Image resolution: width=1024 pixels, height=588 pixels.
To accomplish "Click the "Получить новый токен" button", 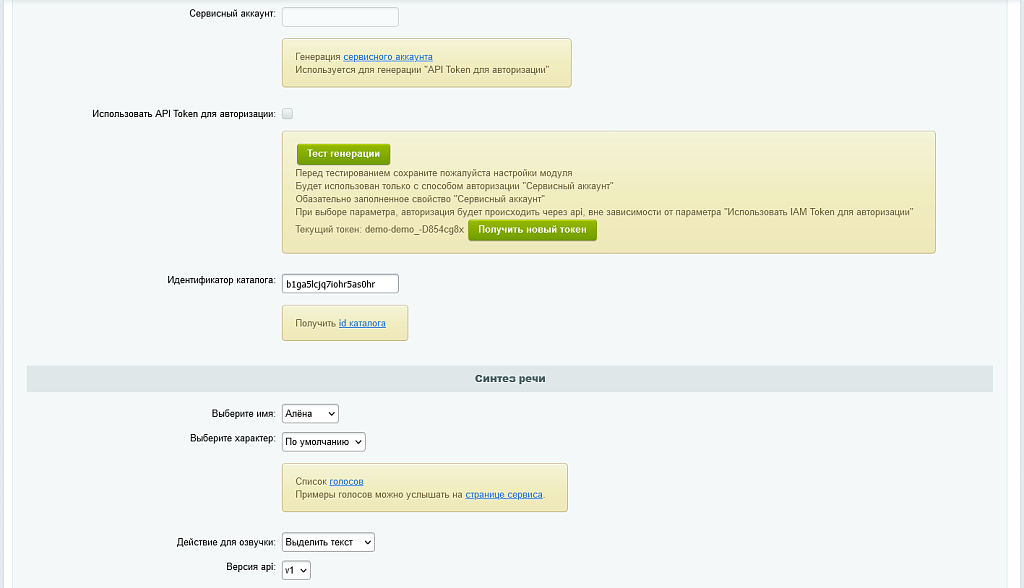I will pyautogui.click(x=532, y=229).
